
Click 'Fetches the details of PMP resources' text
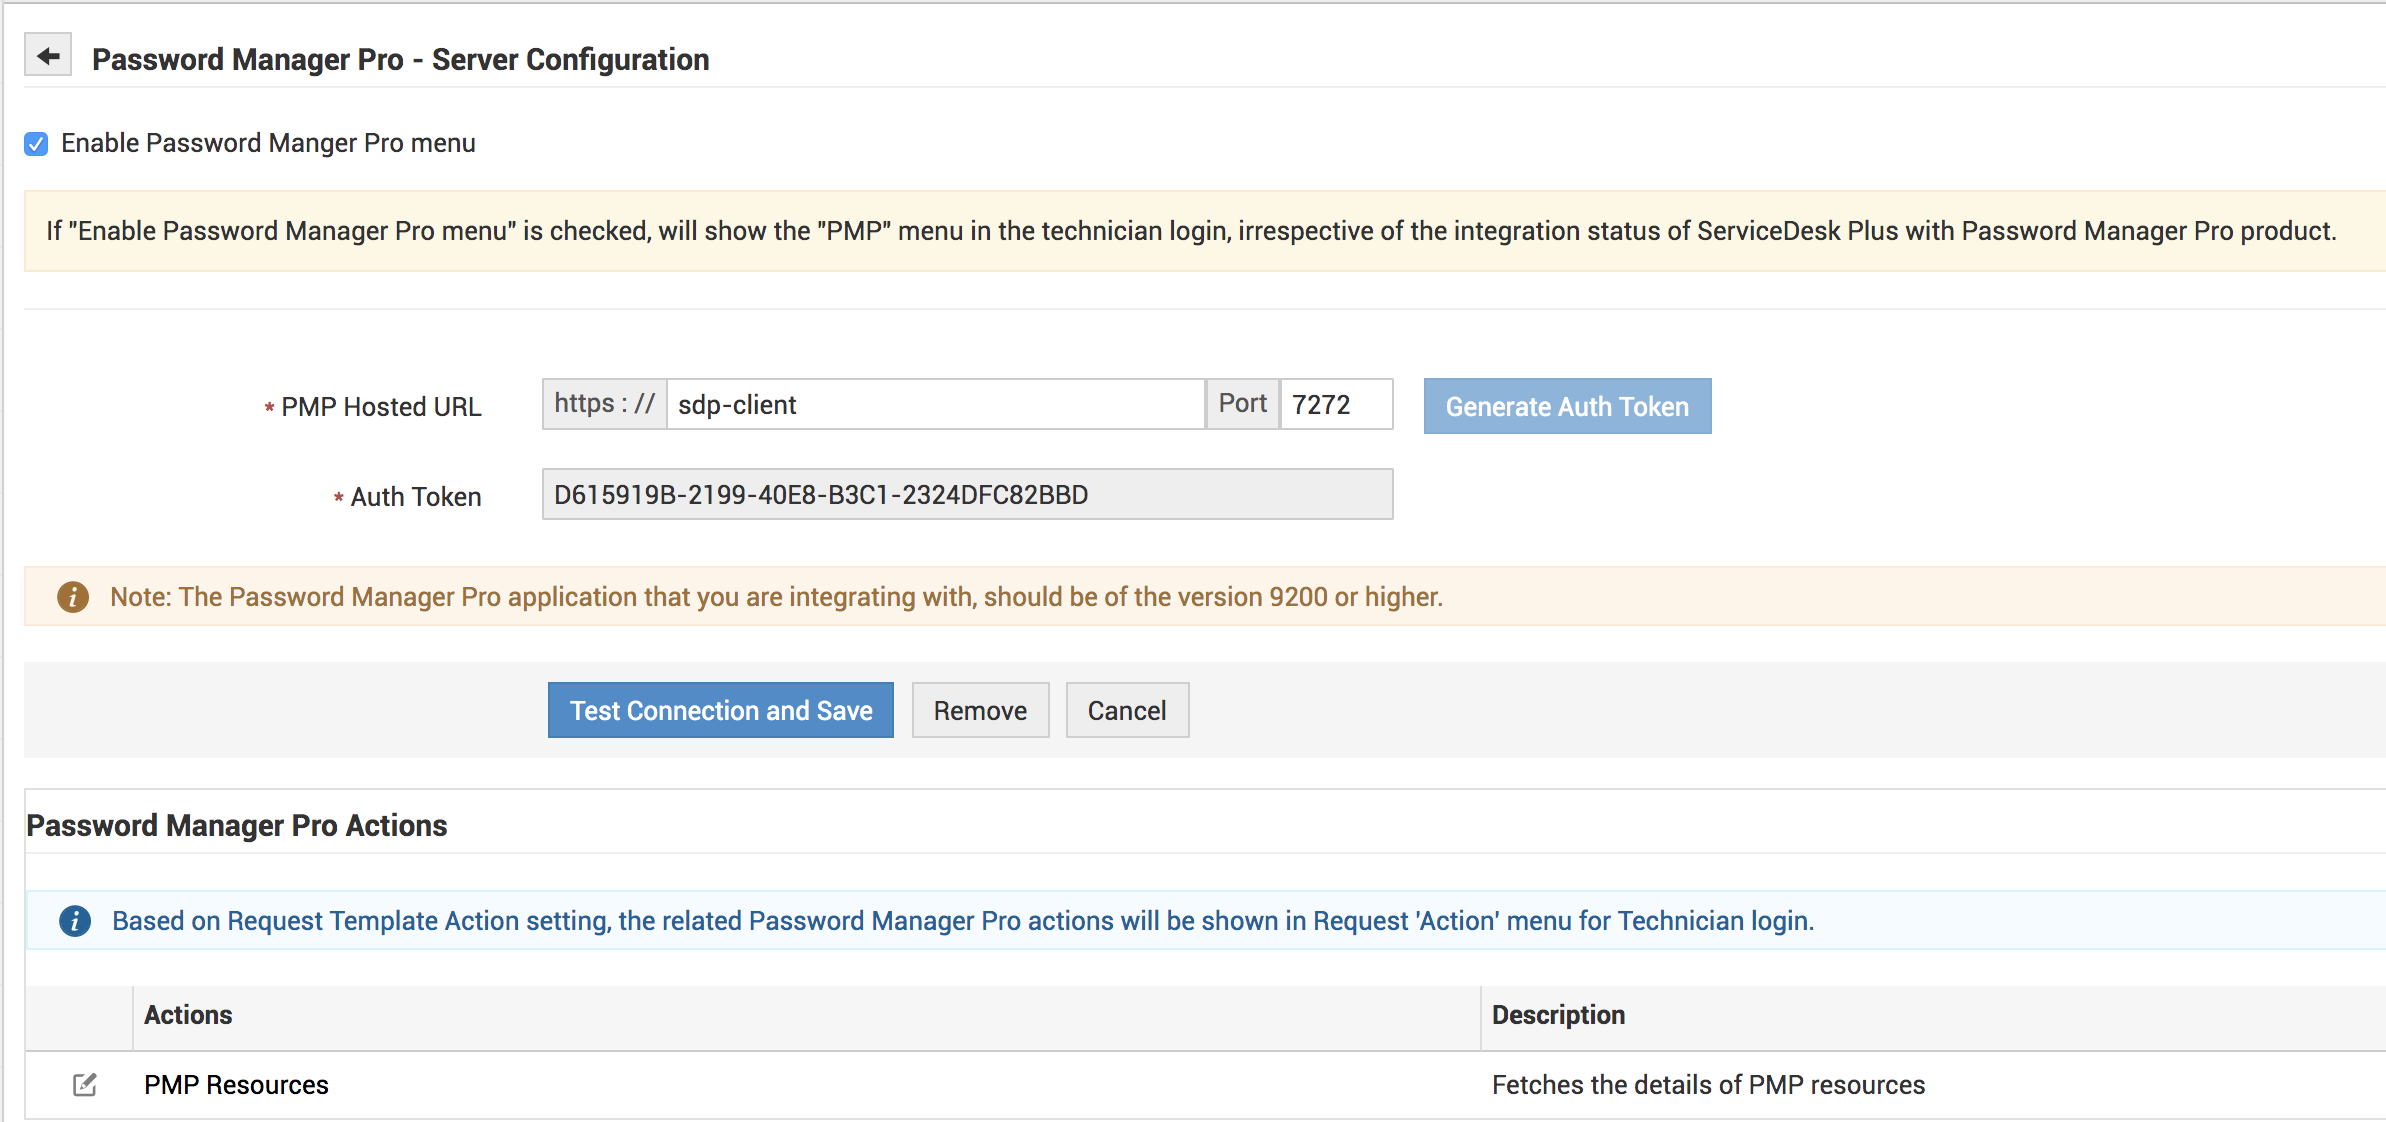click(1708, 1085)
